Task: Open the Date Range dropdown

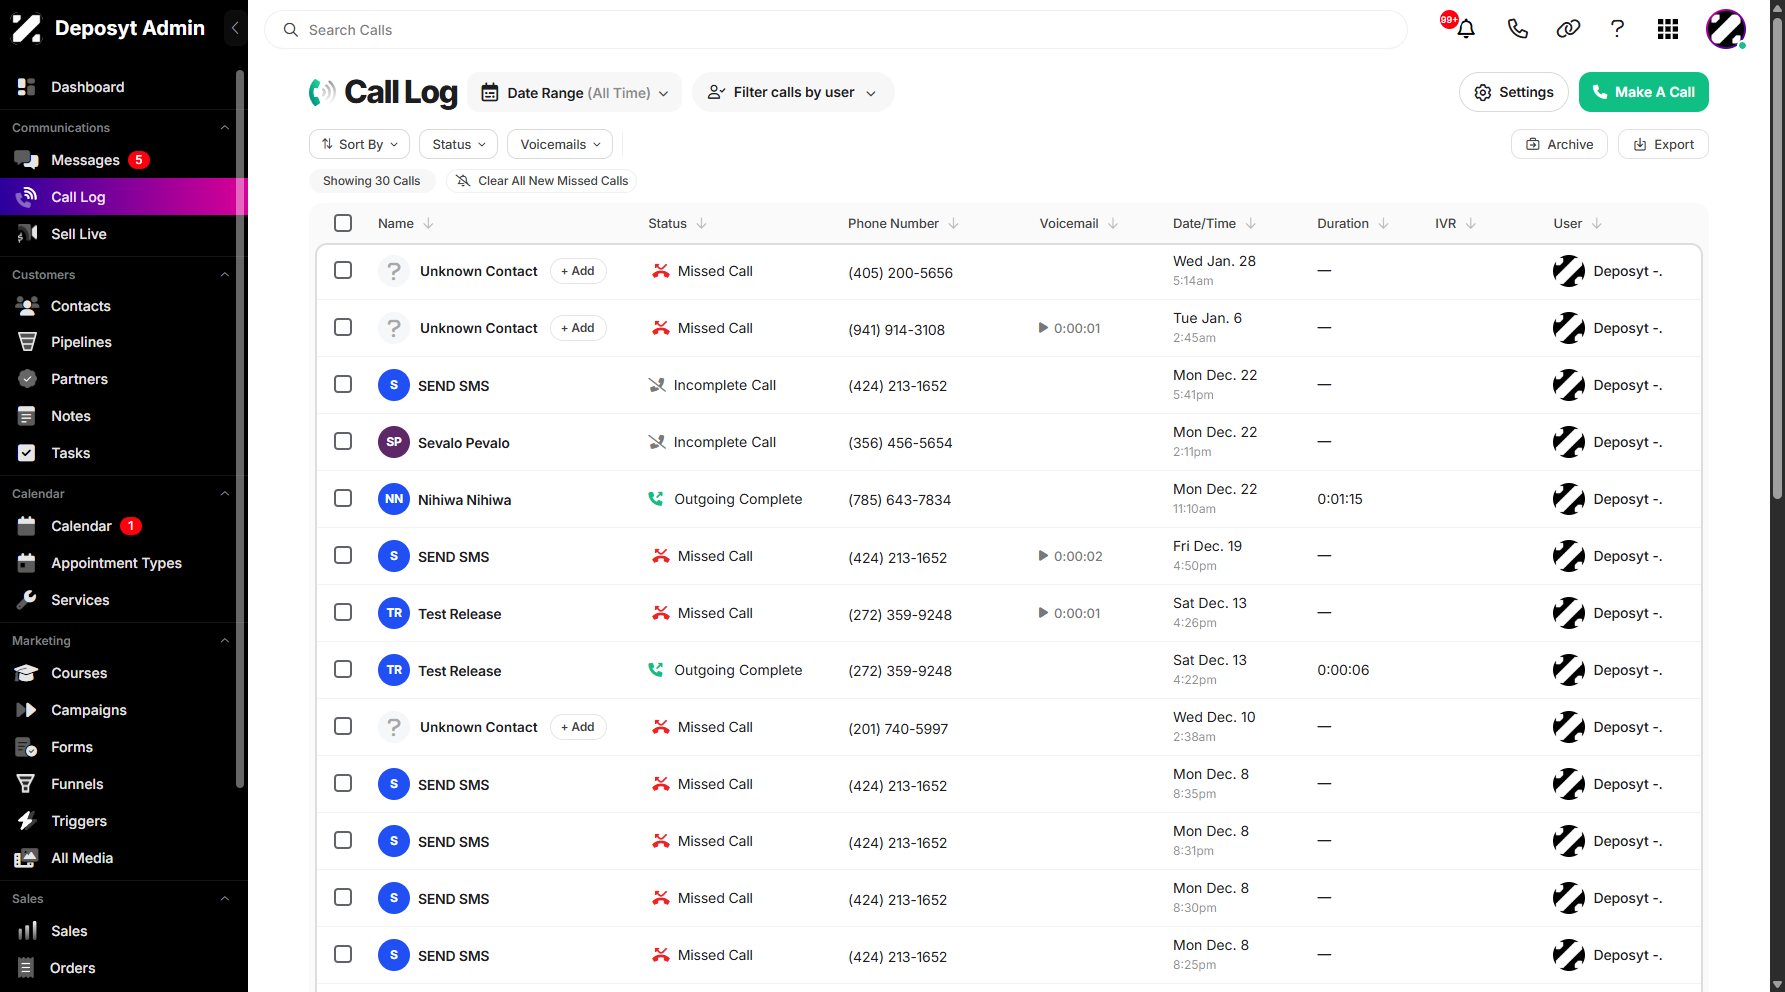Action: (x=574, y=93)
